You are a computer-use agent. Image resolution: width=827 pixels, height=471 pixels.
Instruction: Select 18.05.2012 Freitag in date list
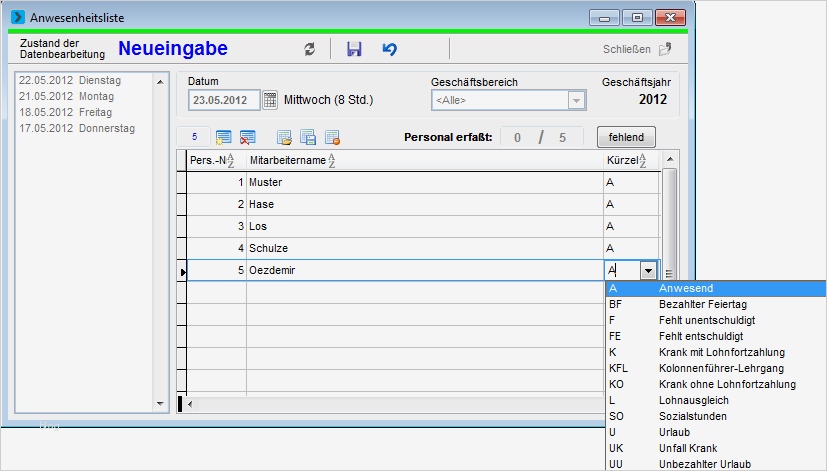(65, 112)
